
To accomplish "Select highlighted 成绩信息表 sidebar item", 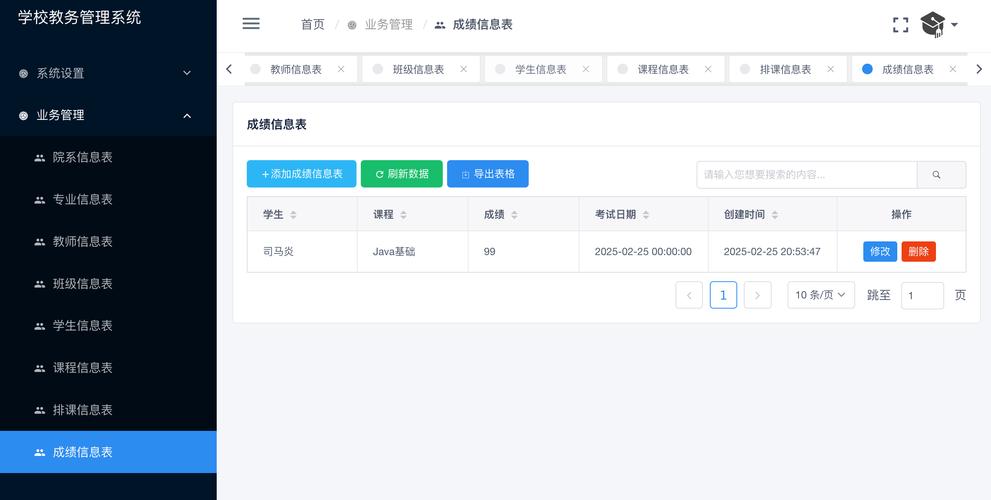I will coord(108,452).
